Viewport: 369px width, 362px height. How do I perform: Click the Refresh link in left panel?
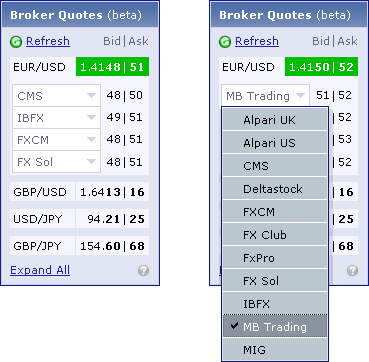(x=48, y=41)
